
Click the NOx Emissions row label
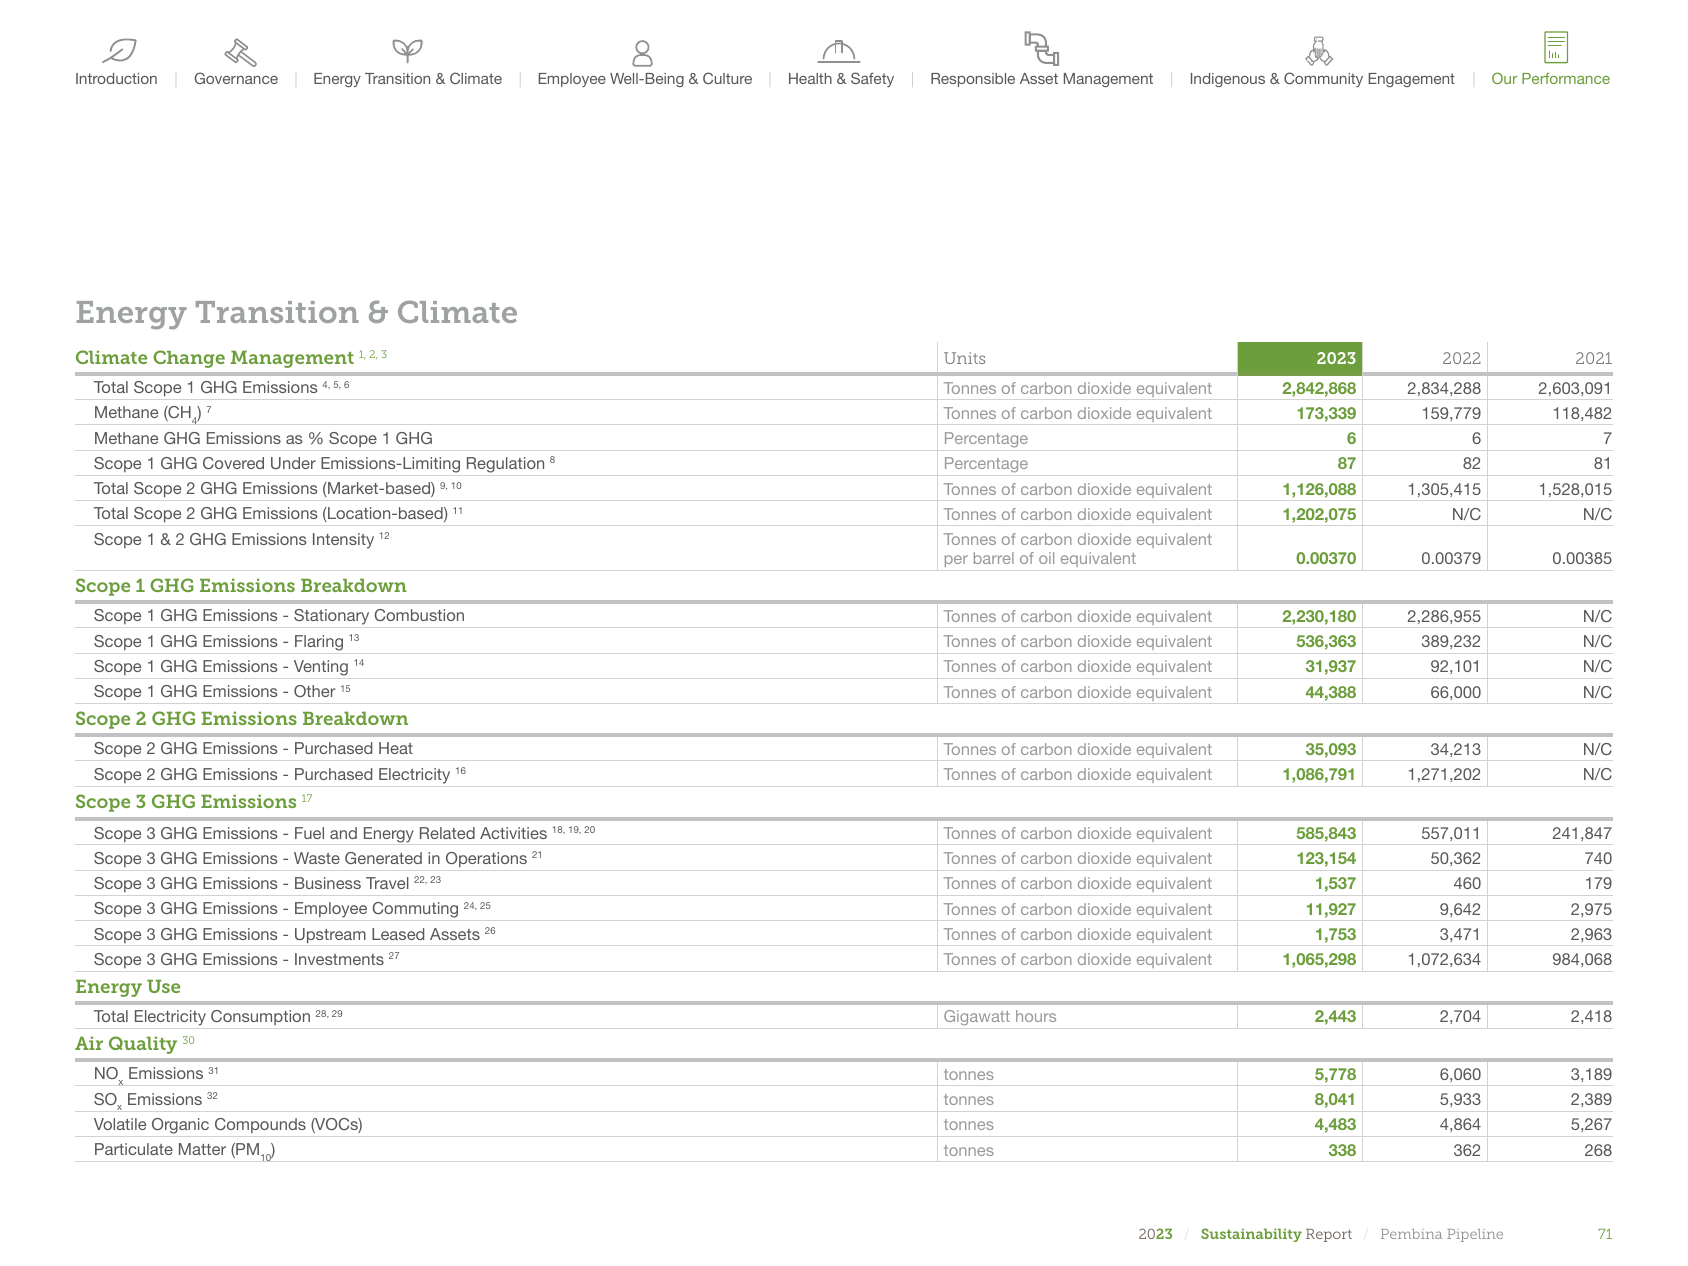click(x=148, y=1075)
